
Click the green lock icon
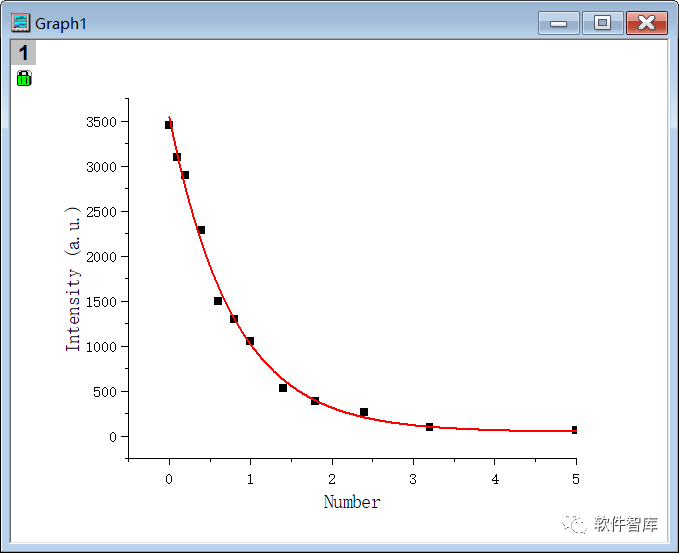[x=24, y=78]
